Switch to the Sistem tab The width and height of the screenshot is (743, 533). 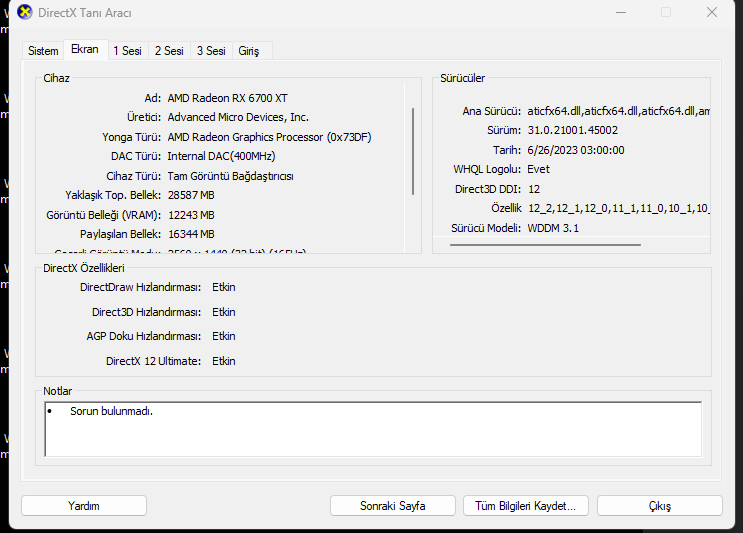[43, 51]
